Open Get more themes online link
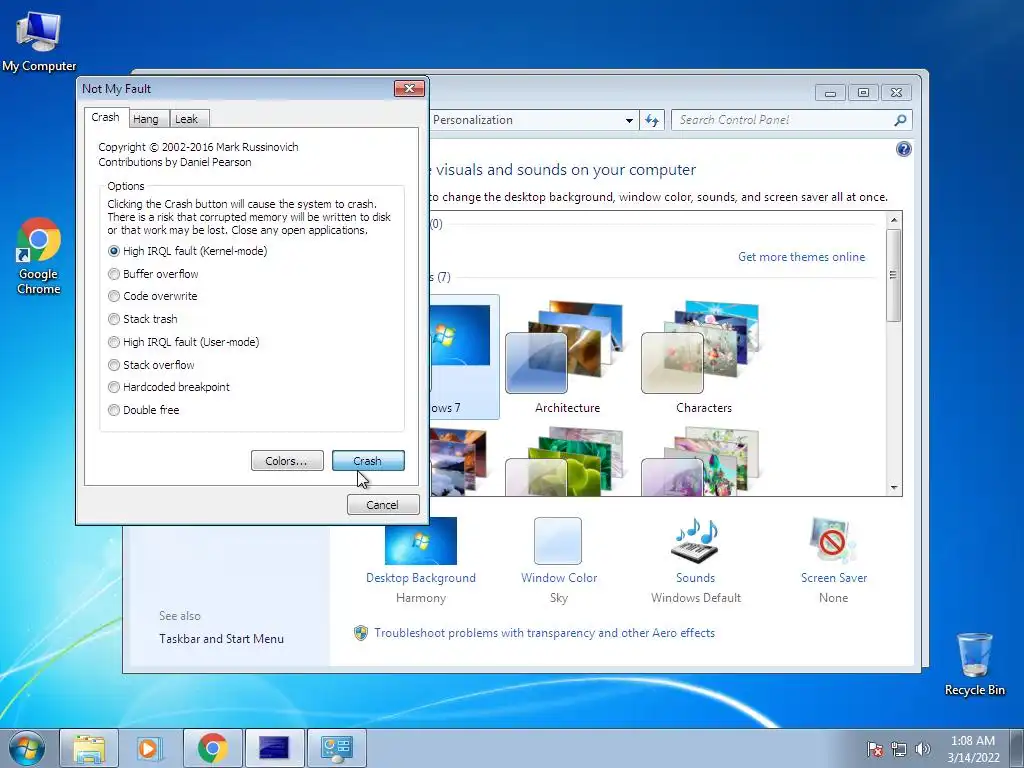 [x=801, y=257]
